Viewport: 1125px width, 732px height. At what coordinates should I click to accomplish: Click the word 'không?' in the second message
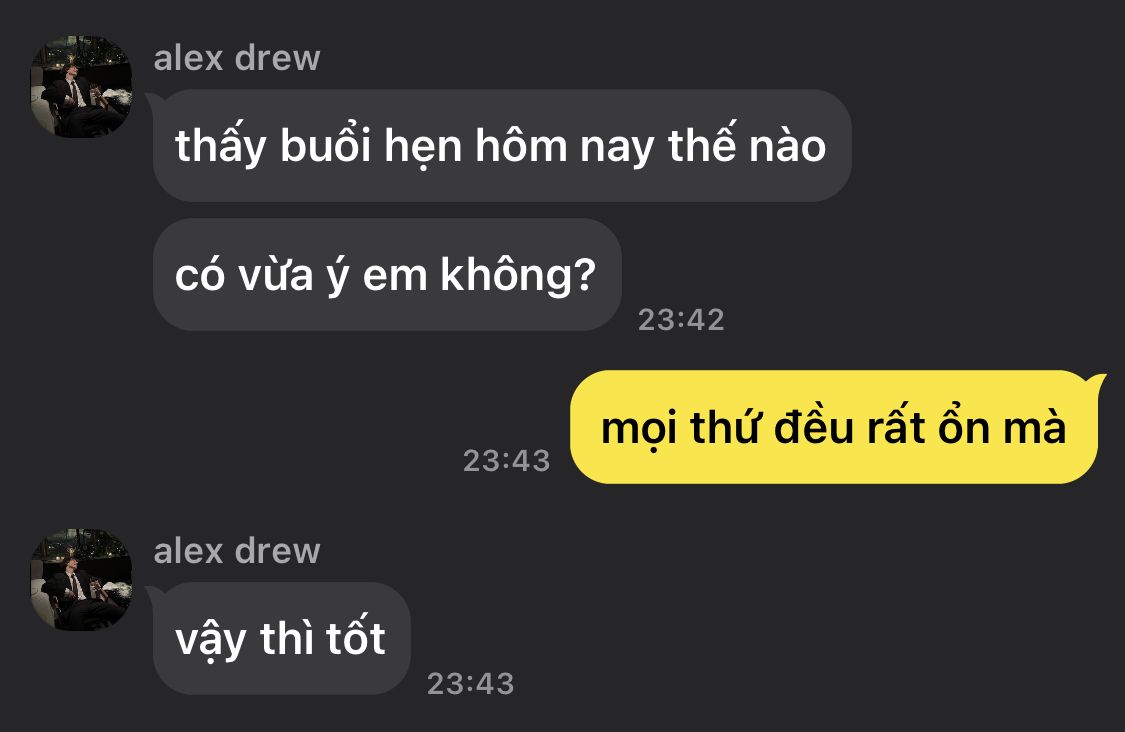[518, 276]
